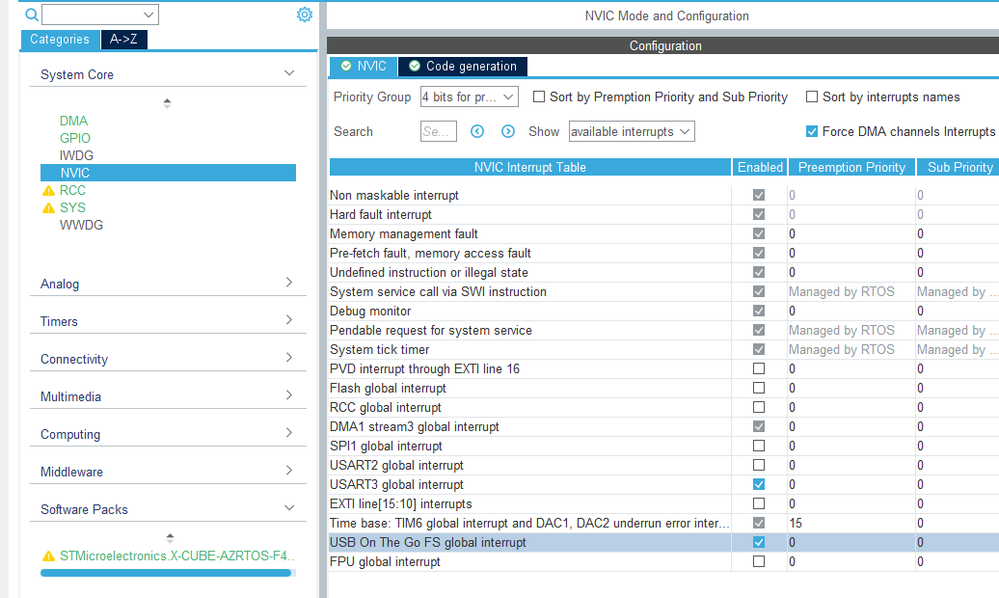999x598 pixels.
Task: Open the Show available interrupts dropdown
Action: click(631, 131)
